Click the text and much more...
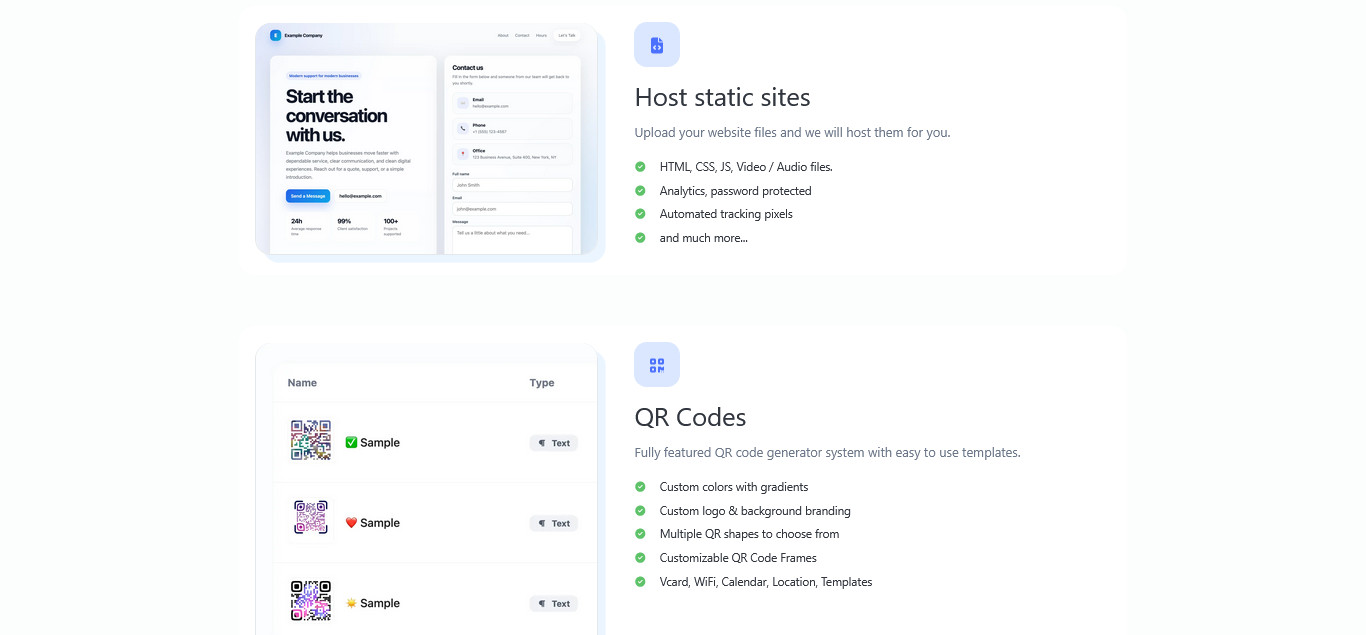The image size is (1366, 635). click(x=703, y=238)
